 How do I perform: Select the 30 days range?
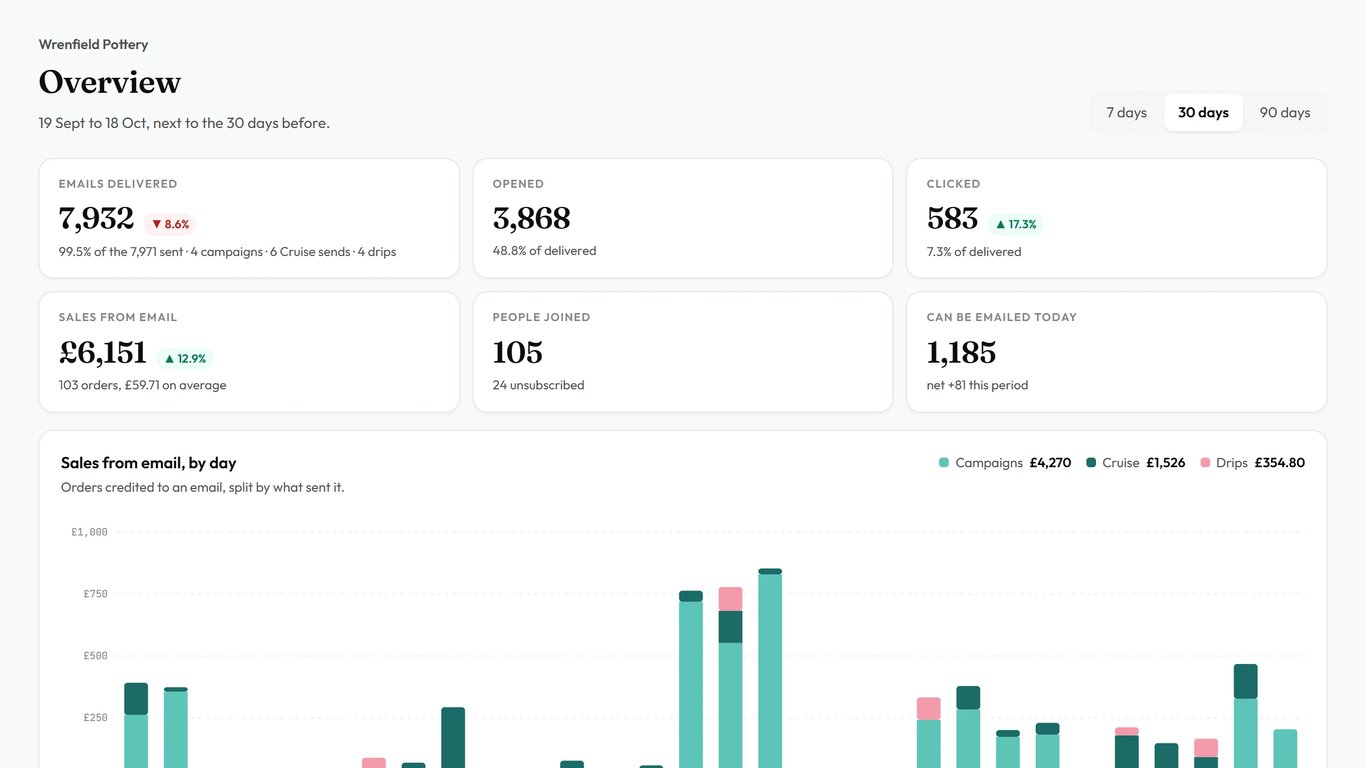point(1203,113)
